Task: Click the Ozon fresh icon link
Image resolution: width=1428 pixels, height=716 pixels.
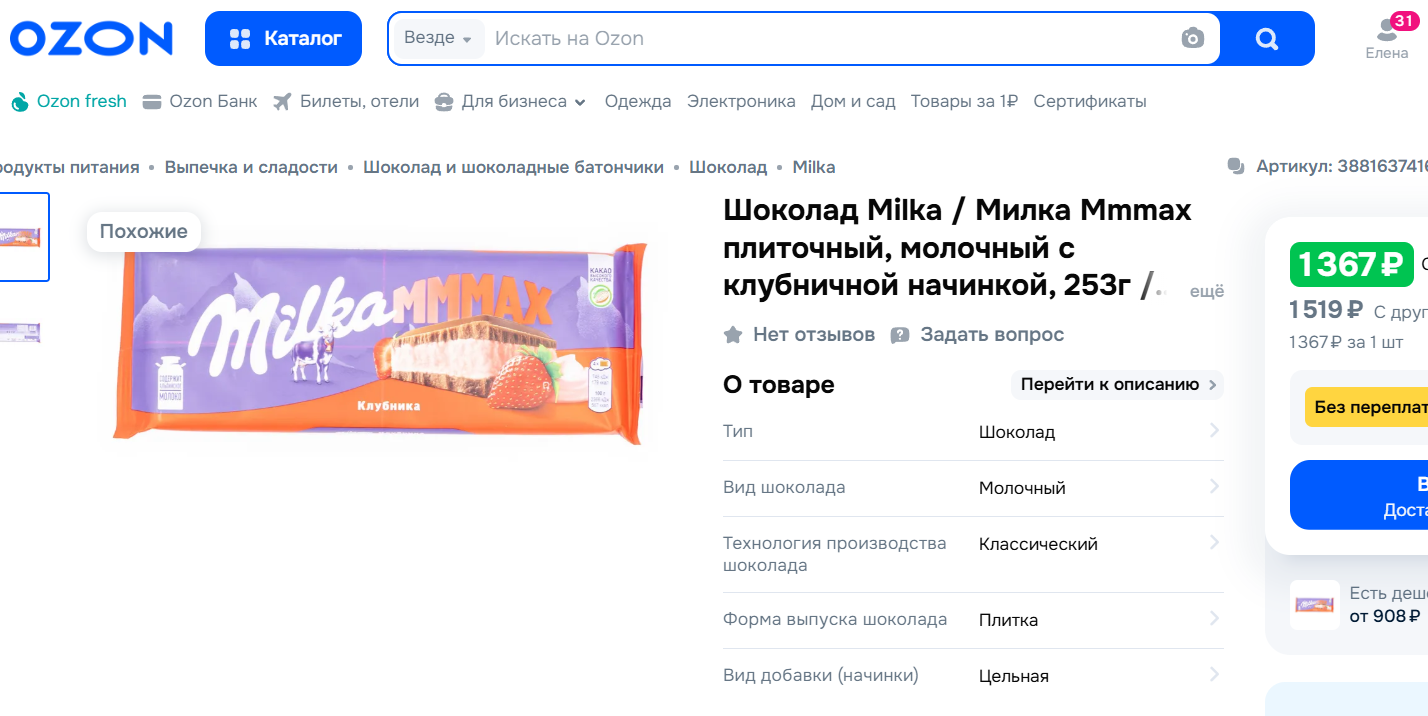Action: 20,102
